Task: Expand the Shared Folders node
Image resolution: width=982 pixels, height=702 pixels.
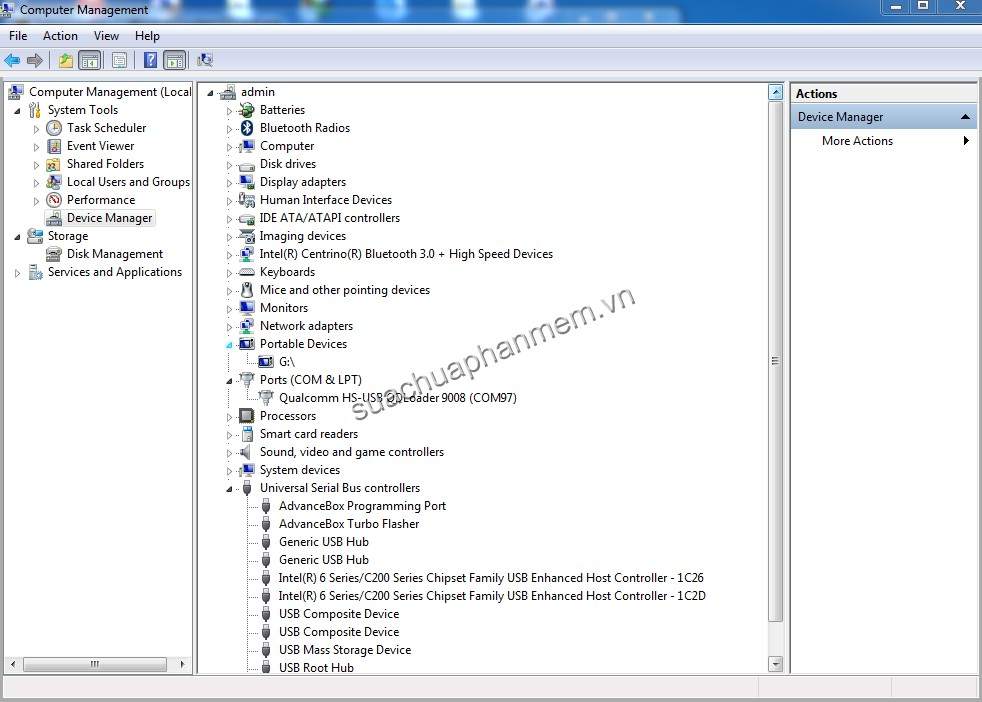Action: [36, 165]
